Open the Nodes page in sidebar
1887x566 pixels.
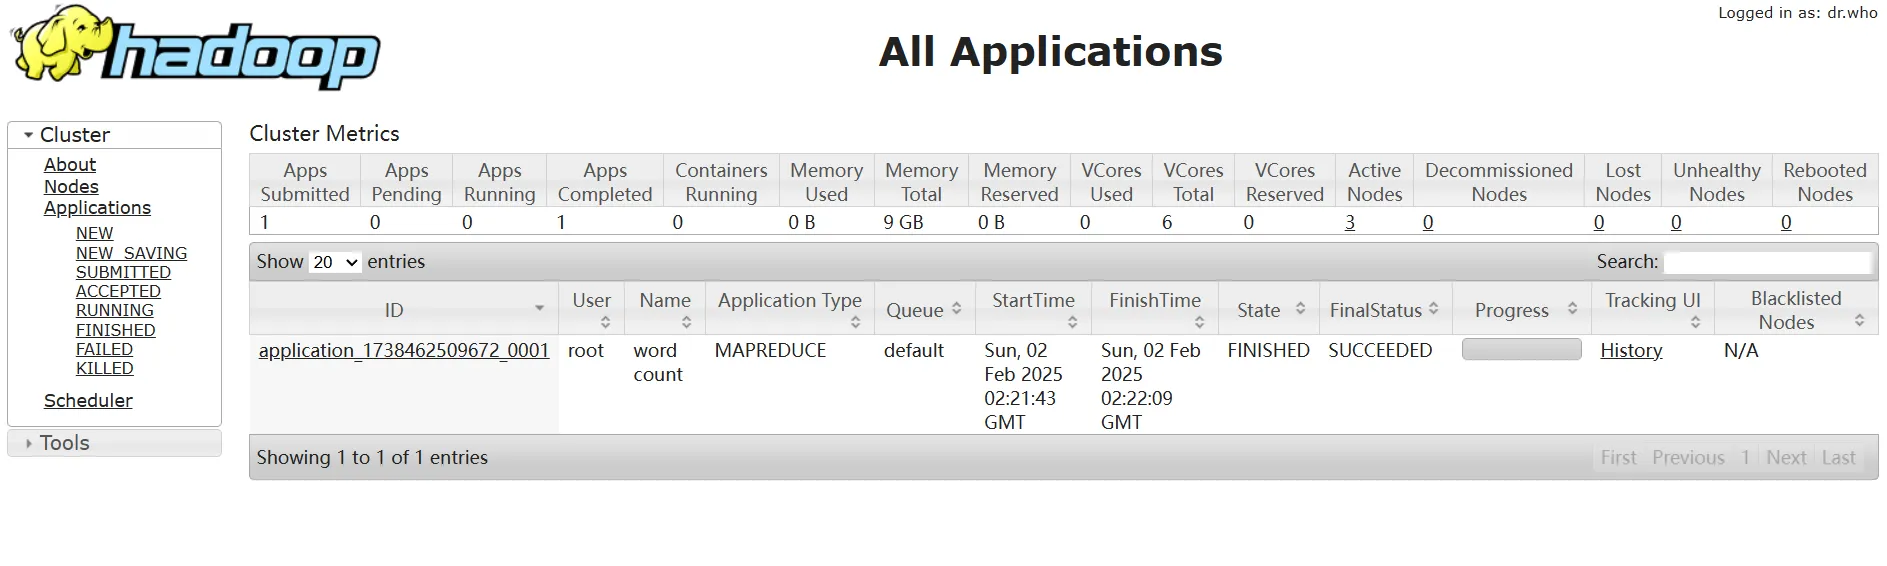tap(71, 187)
